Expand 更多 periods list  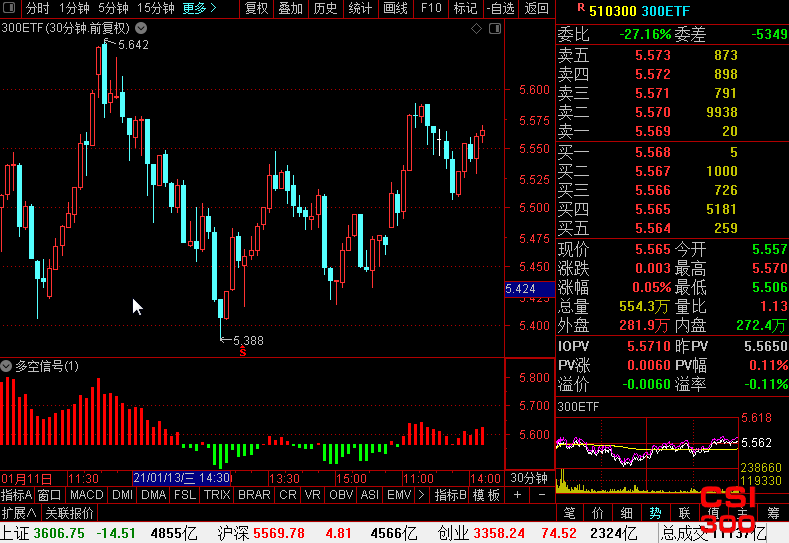199,8
